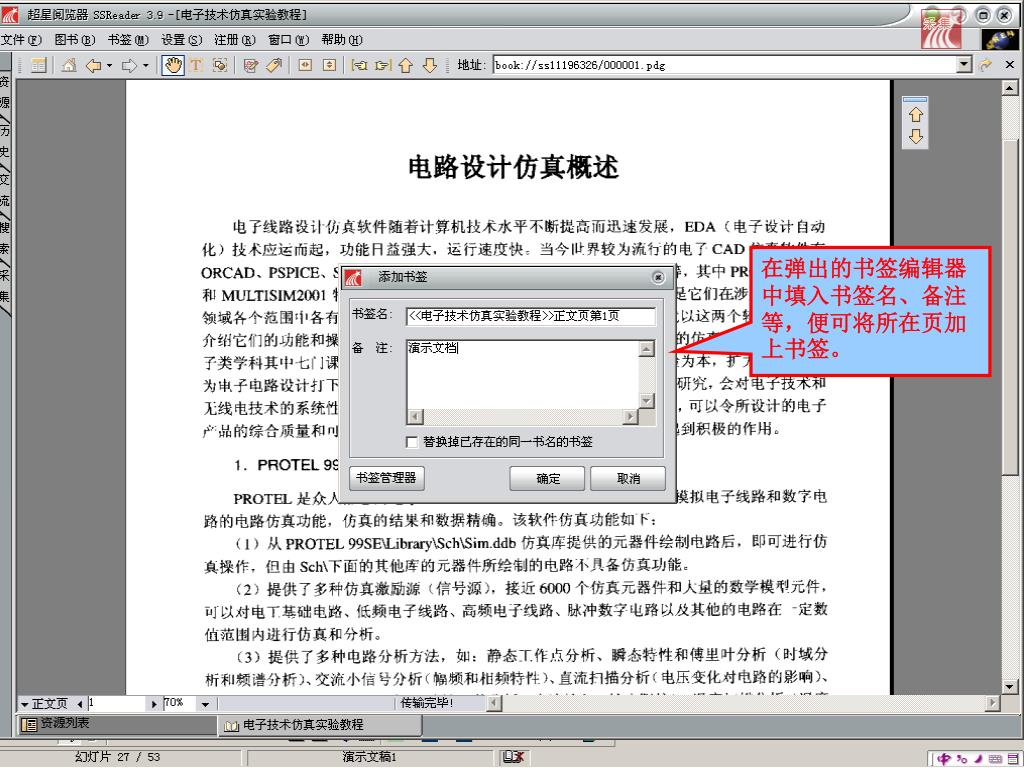Open the 书签管理器 button

tap(387, 478)
